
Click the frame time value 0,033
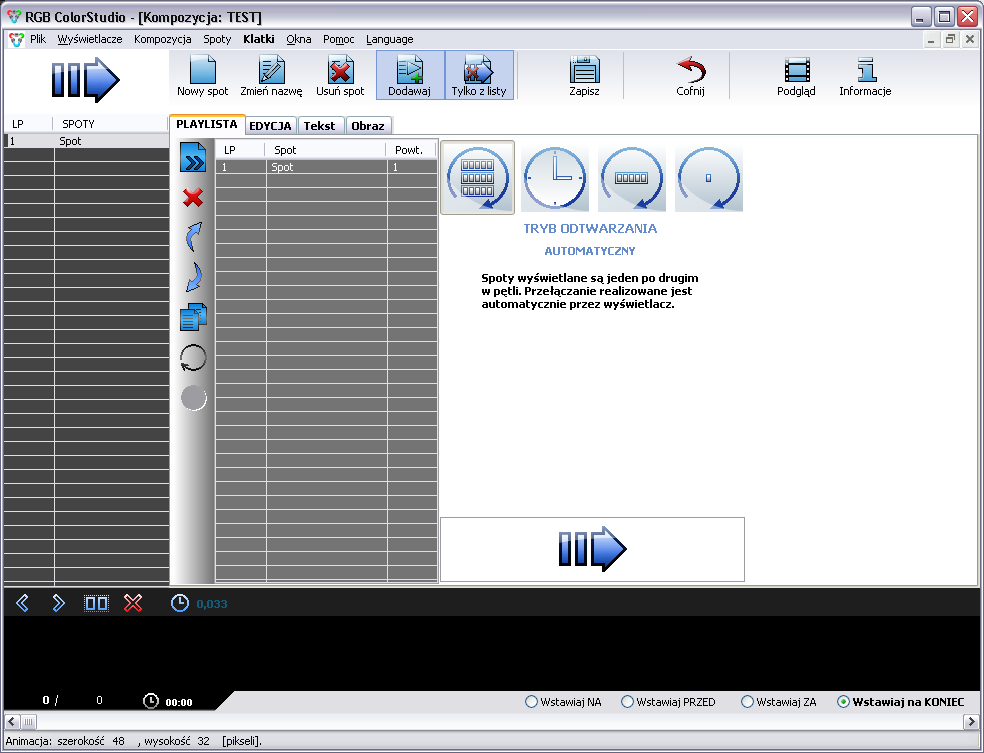point(212,604)
